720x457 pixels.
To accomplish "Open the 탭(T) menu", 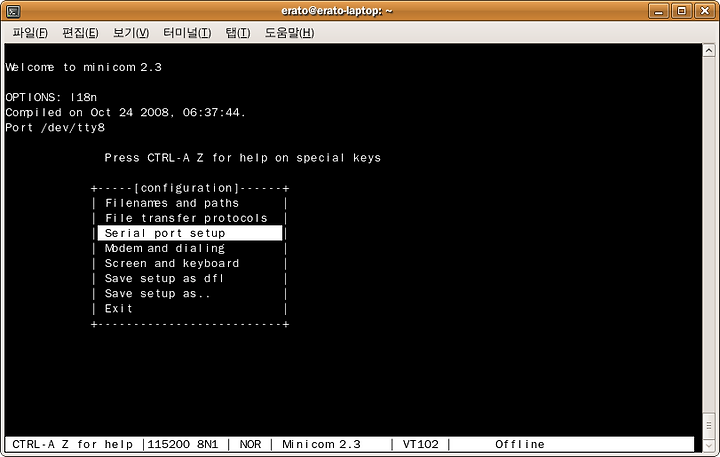I will point(238,33).
